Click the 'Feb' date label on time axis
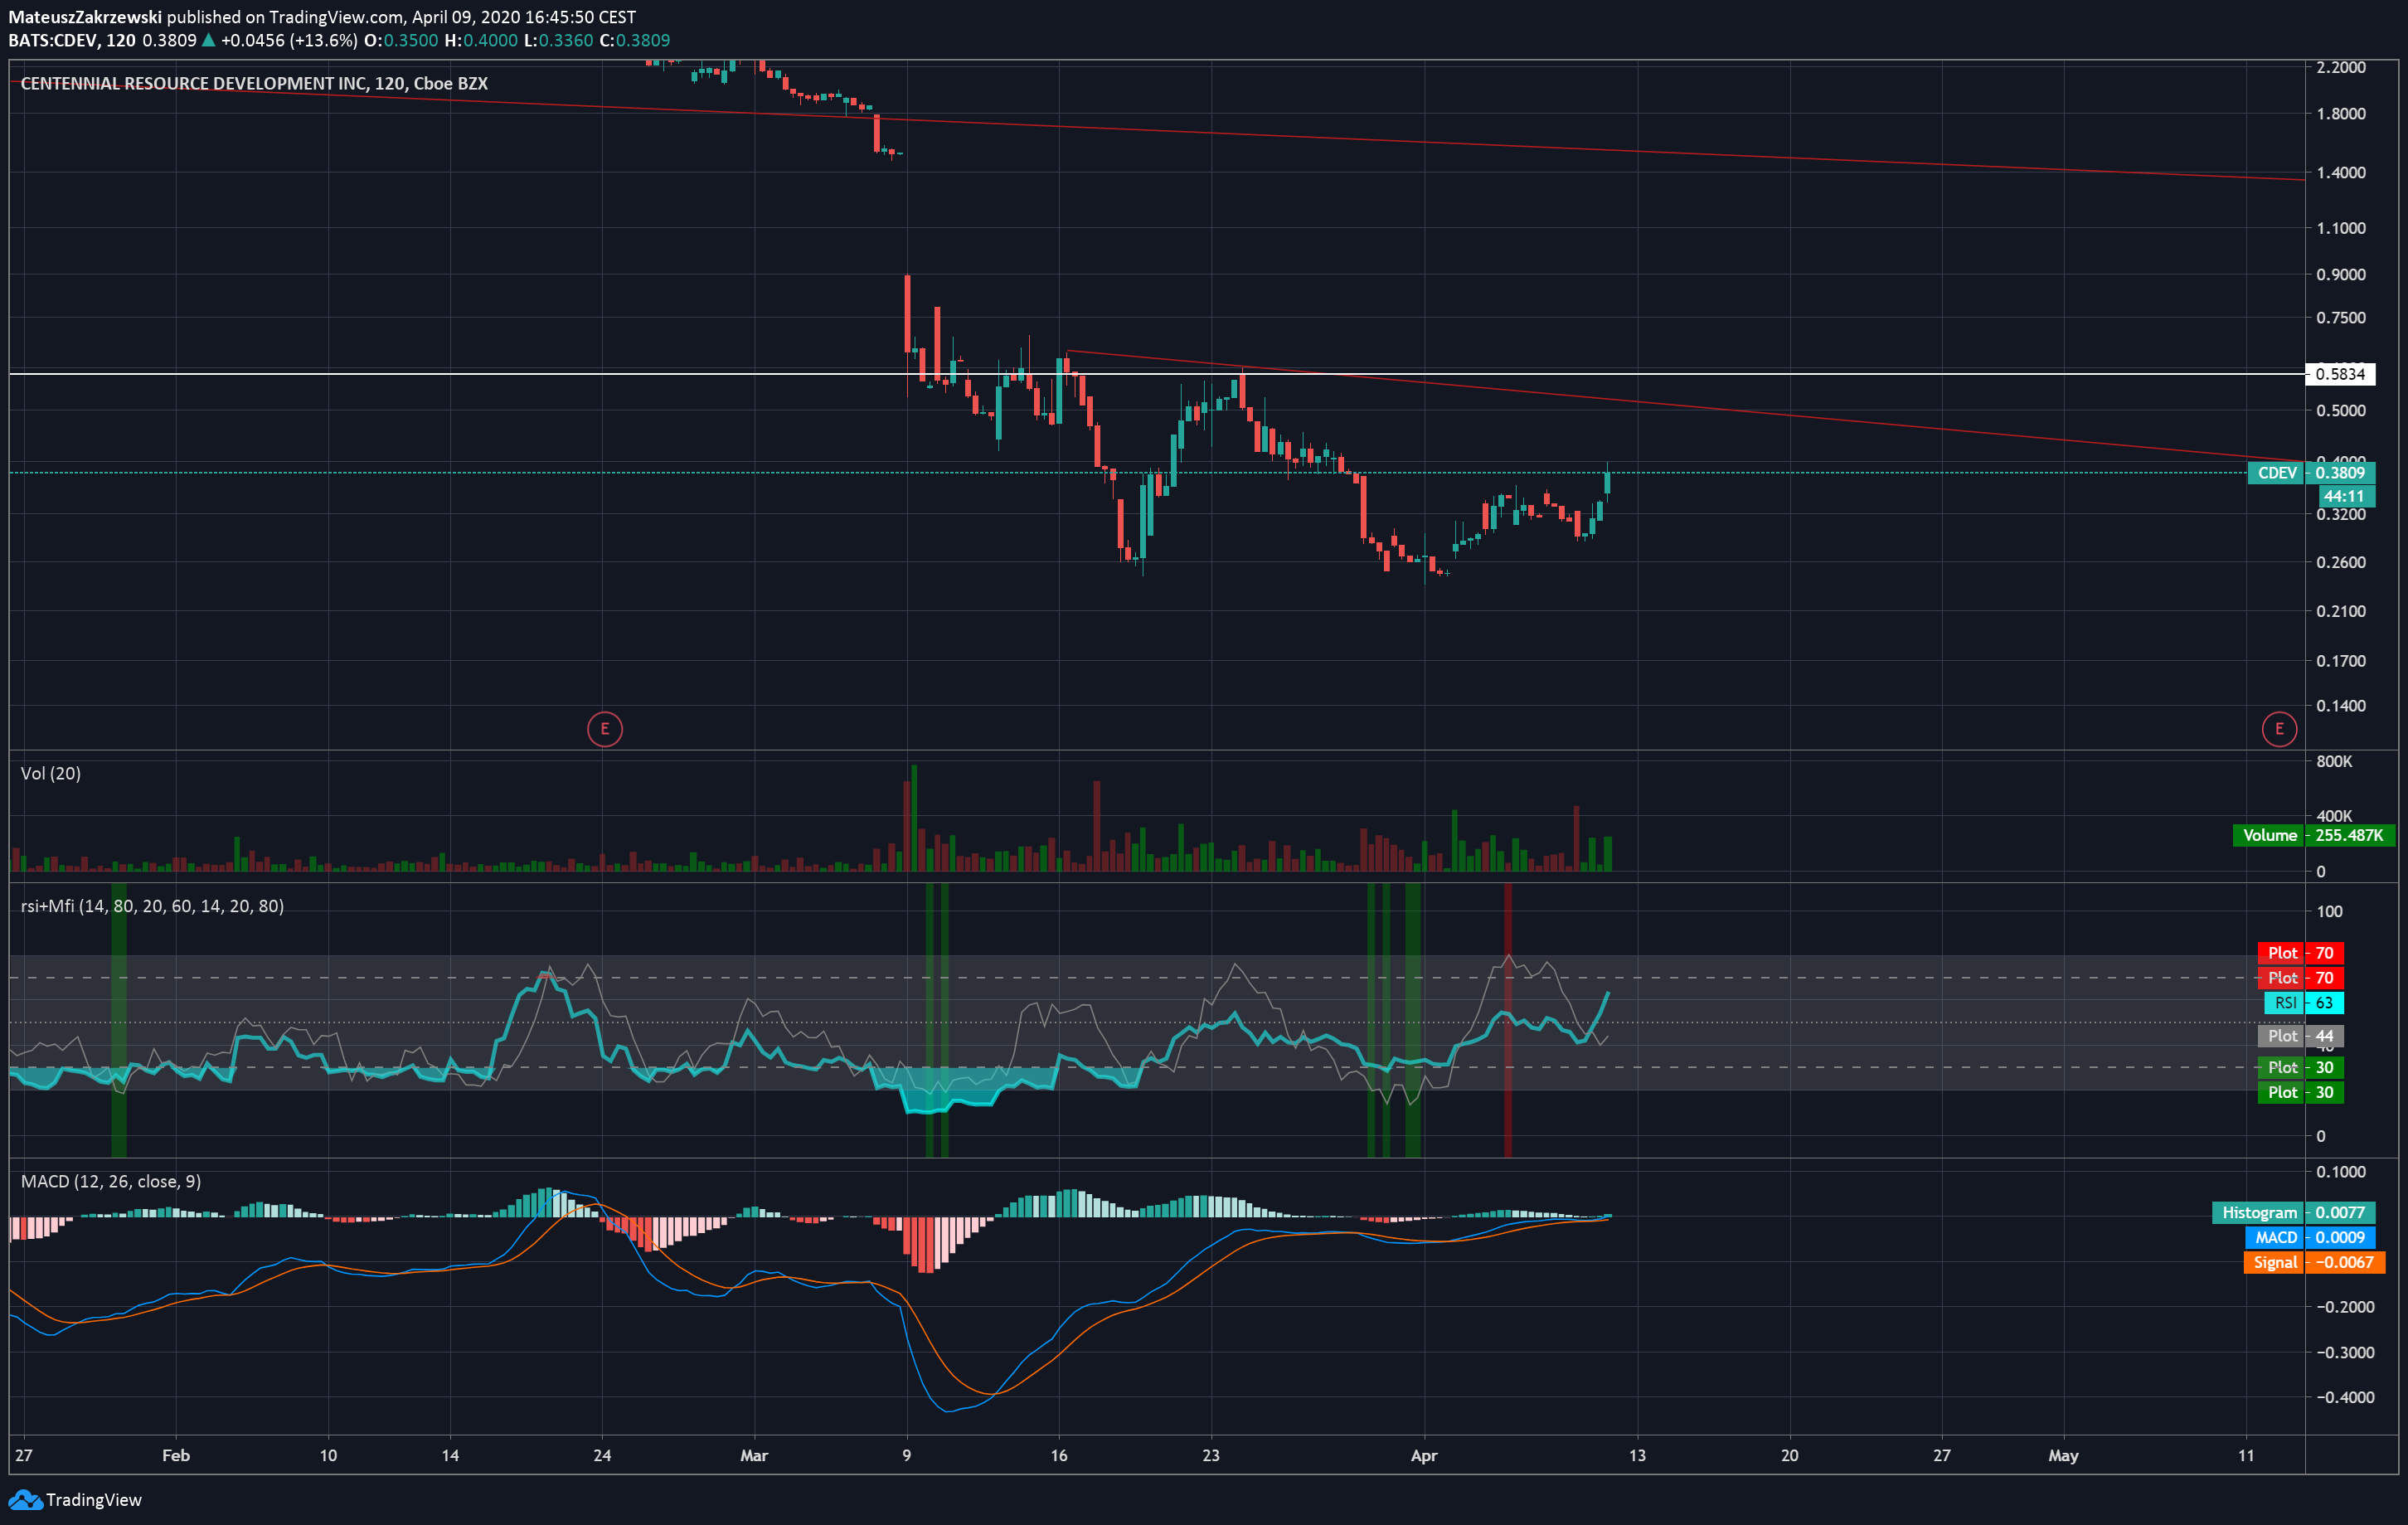 coord(176,1456)
